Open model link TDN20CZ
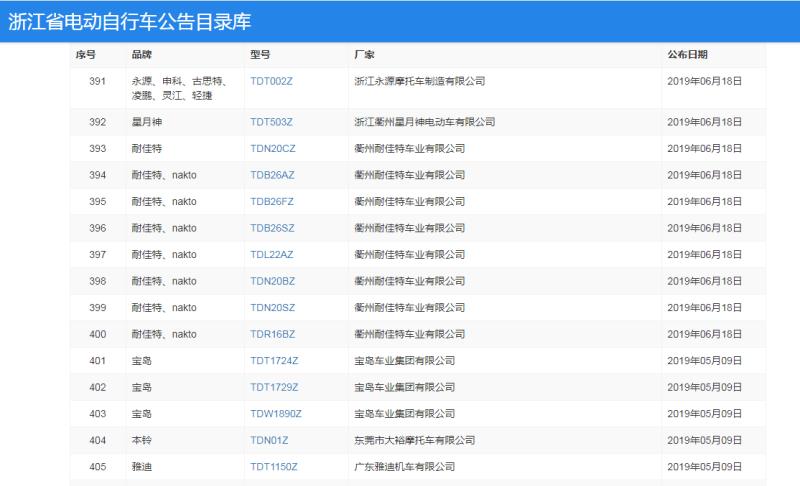The image size is (800, 486). pyautogui.click(x=272, y=148)
